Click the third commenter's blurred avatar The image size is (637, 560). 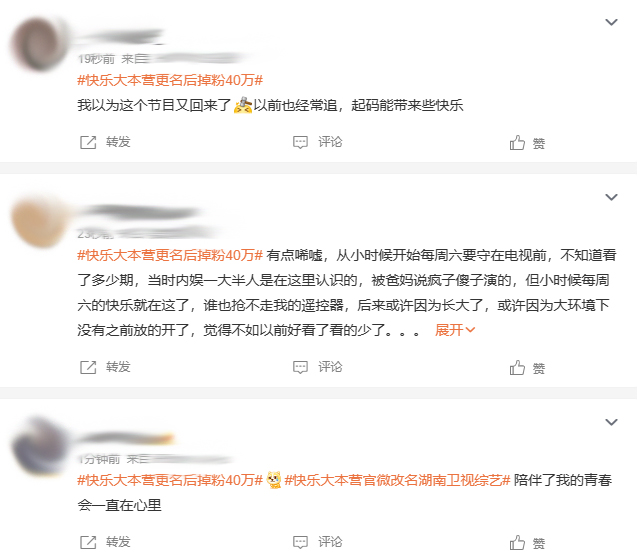(40, 446)
